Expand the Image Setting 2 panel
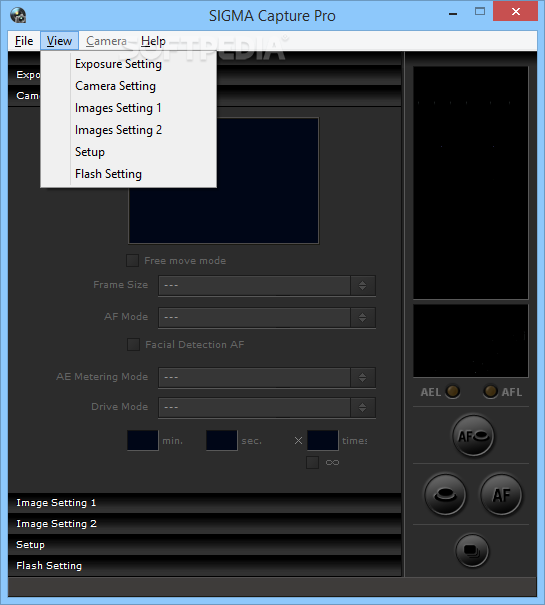Viewport: 545px width, 605px height. [205, 524]
